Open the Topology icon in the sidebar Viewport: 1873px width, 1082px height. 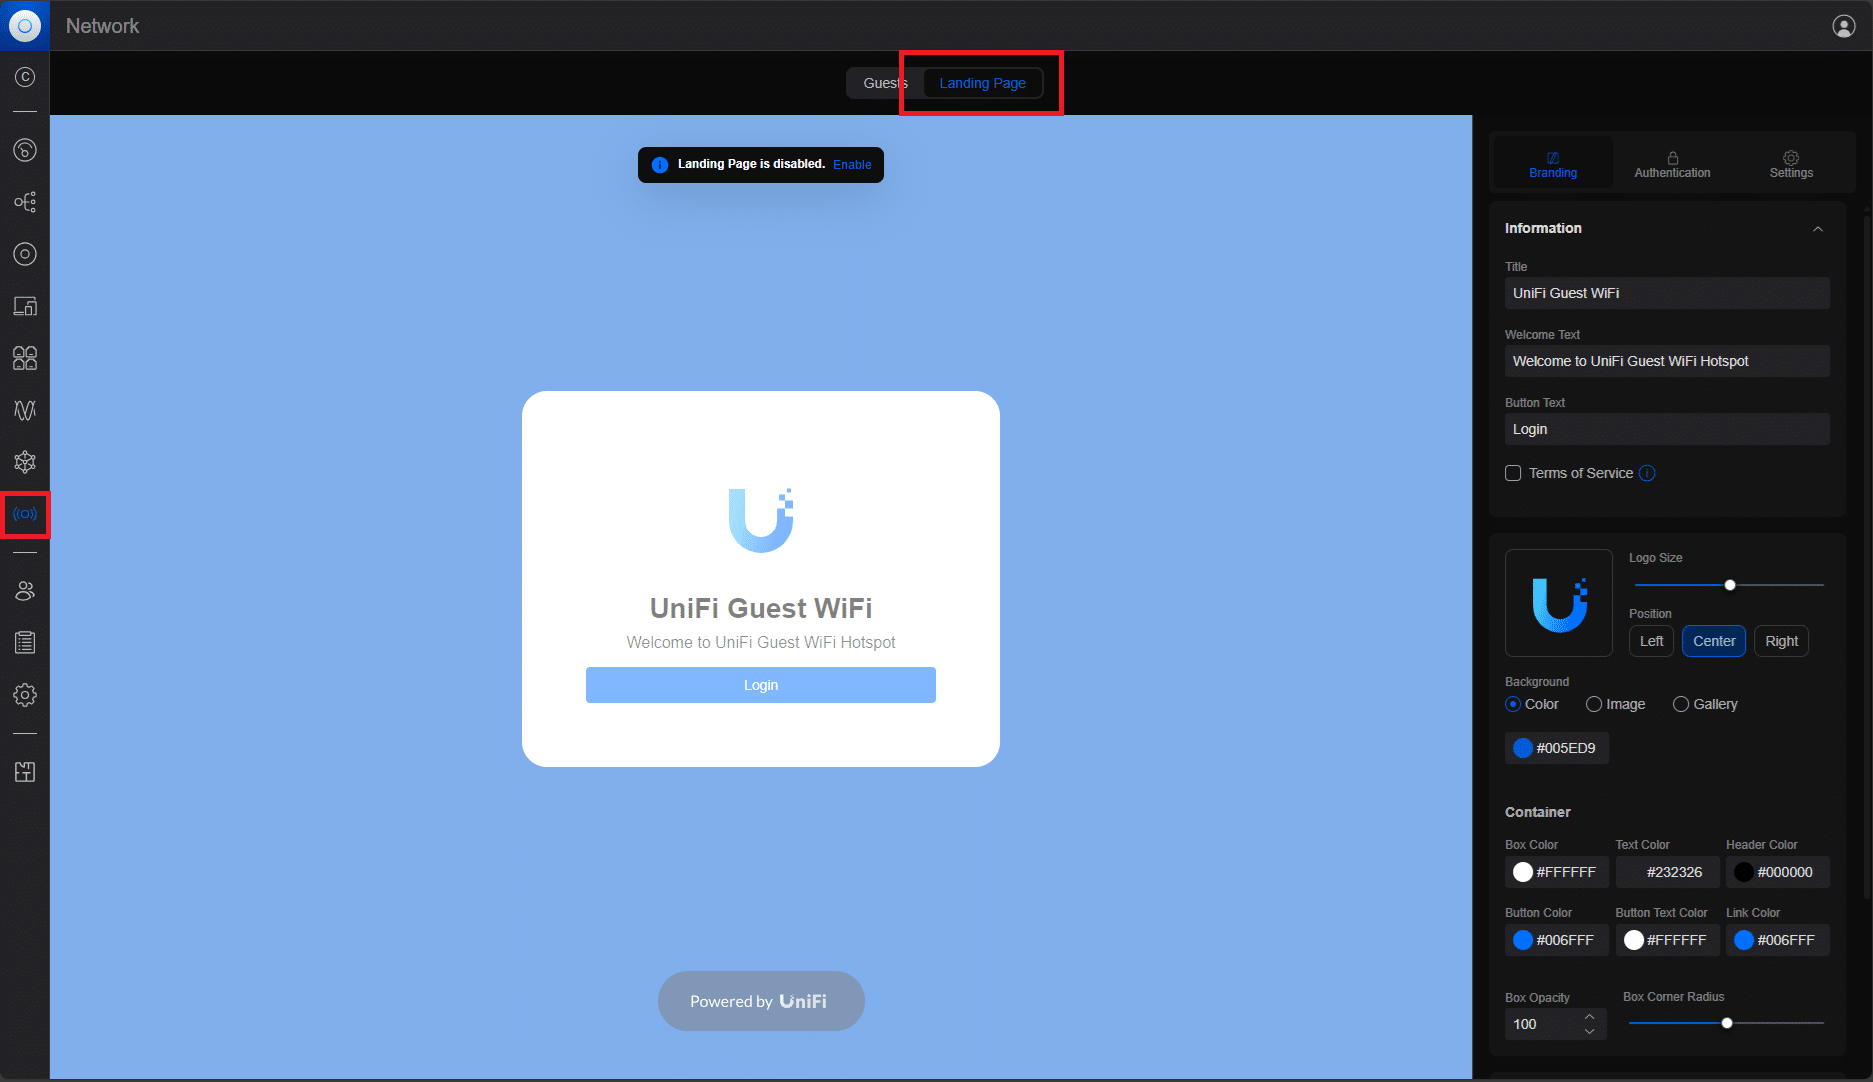25,202
